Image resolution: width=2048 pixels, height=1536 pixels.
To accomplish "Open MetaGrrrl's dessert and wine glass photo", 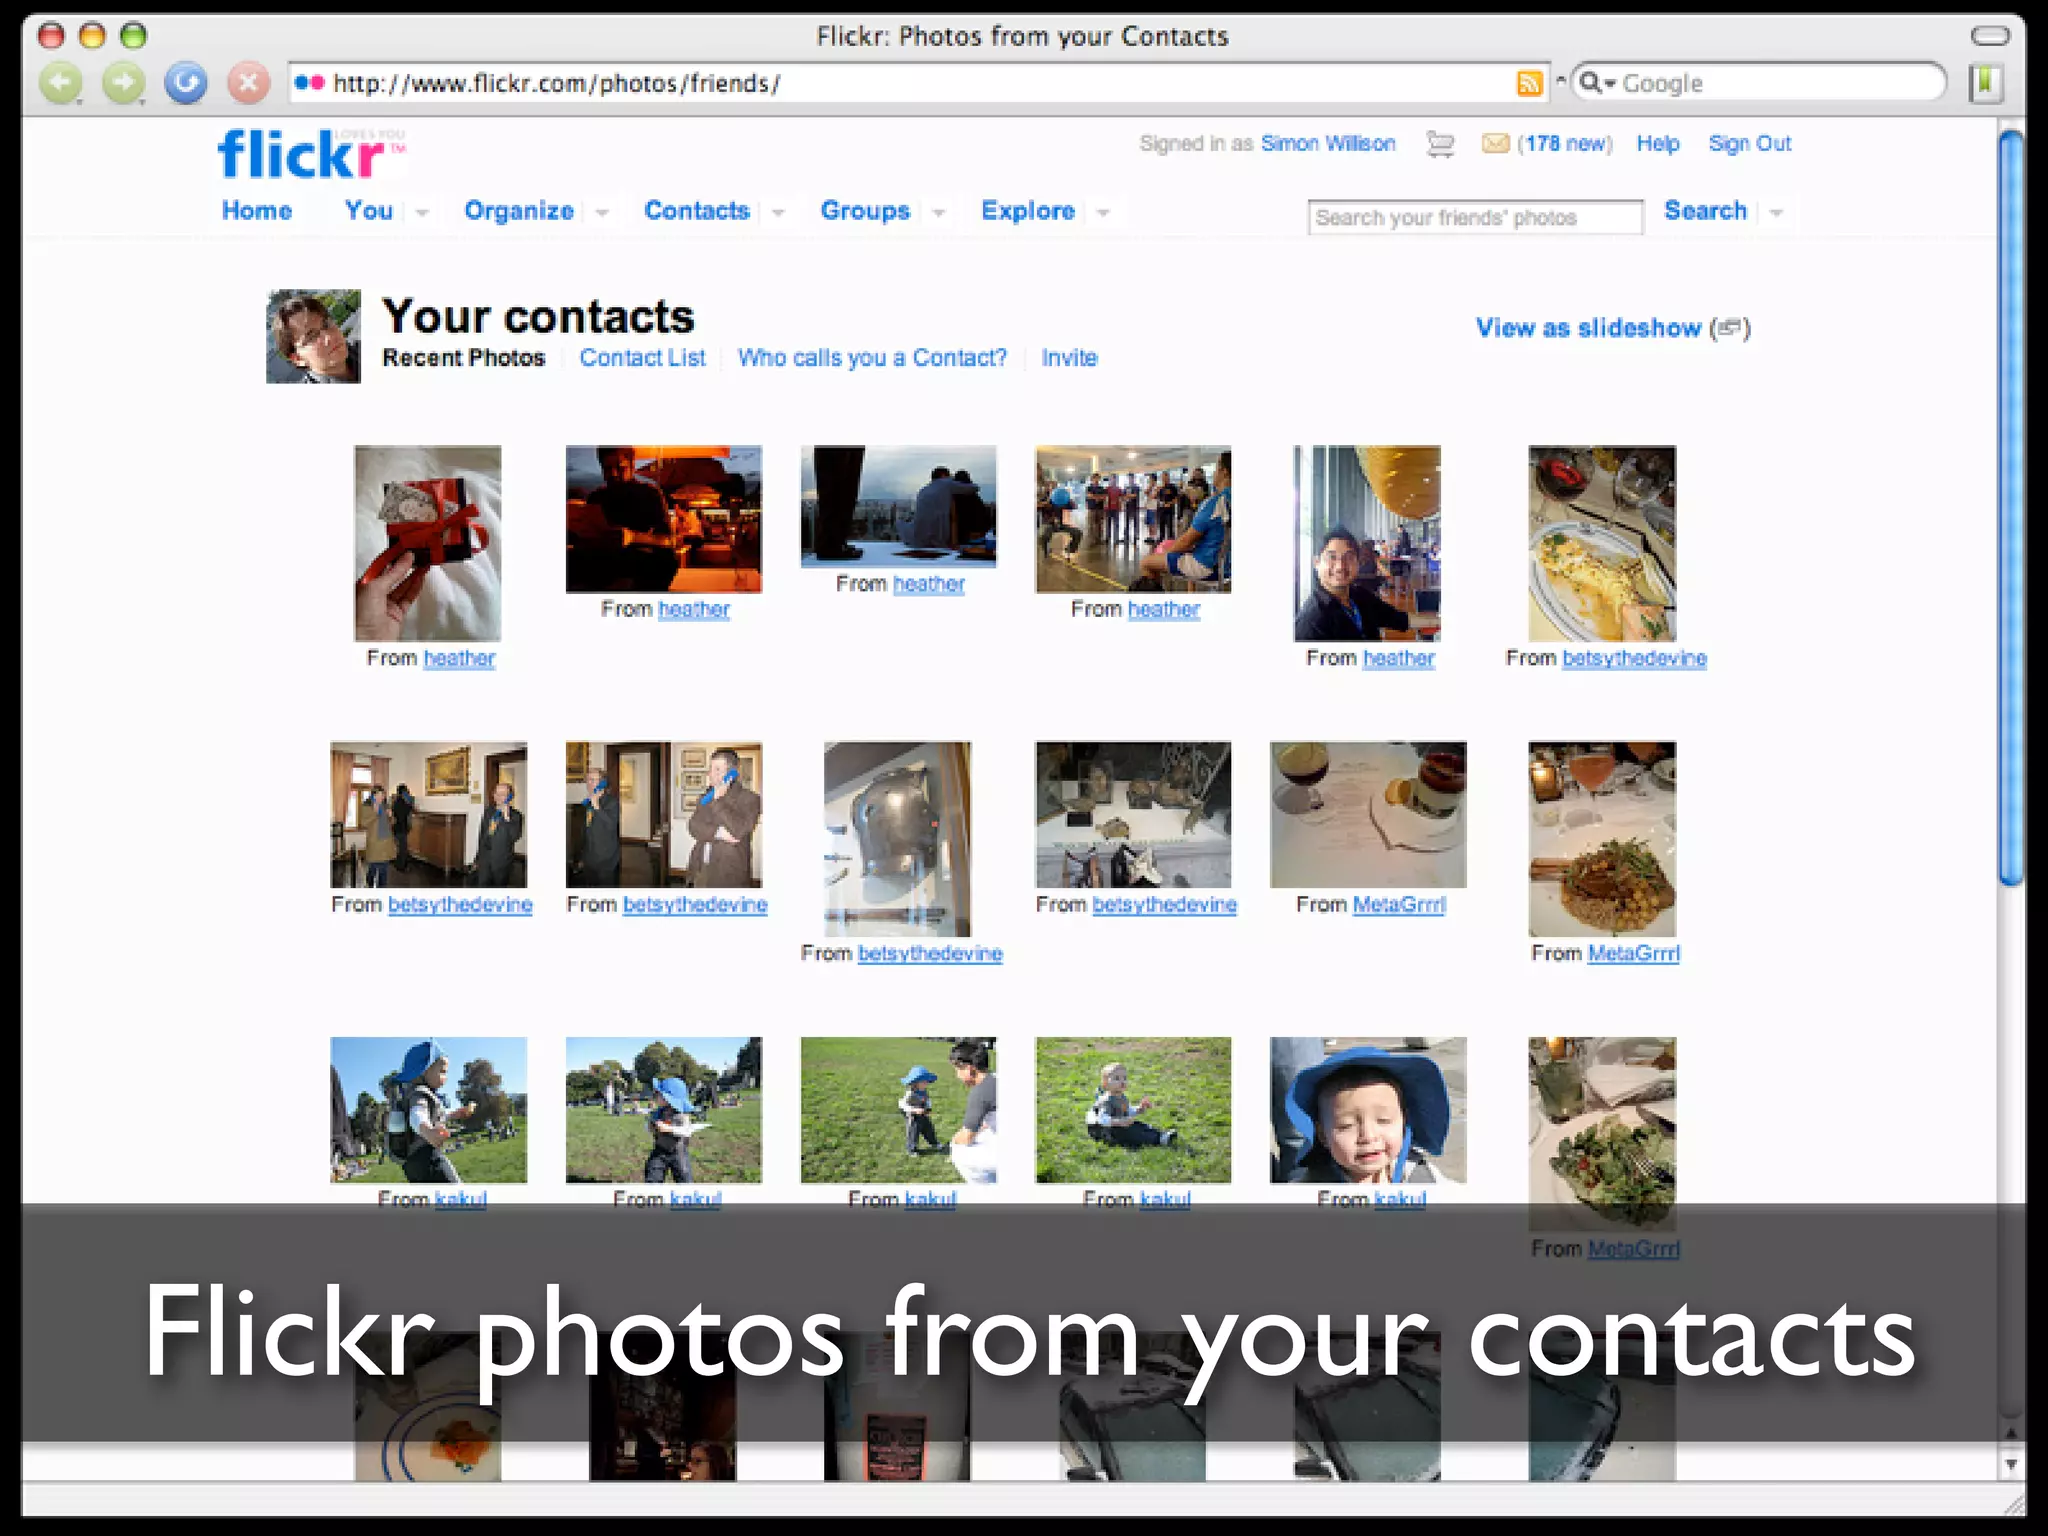I will [x=1368, y=814].
